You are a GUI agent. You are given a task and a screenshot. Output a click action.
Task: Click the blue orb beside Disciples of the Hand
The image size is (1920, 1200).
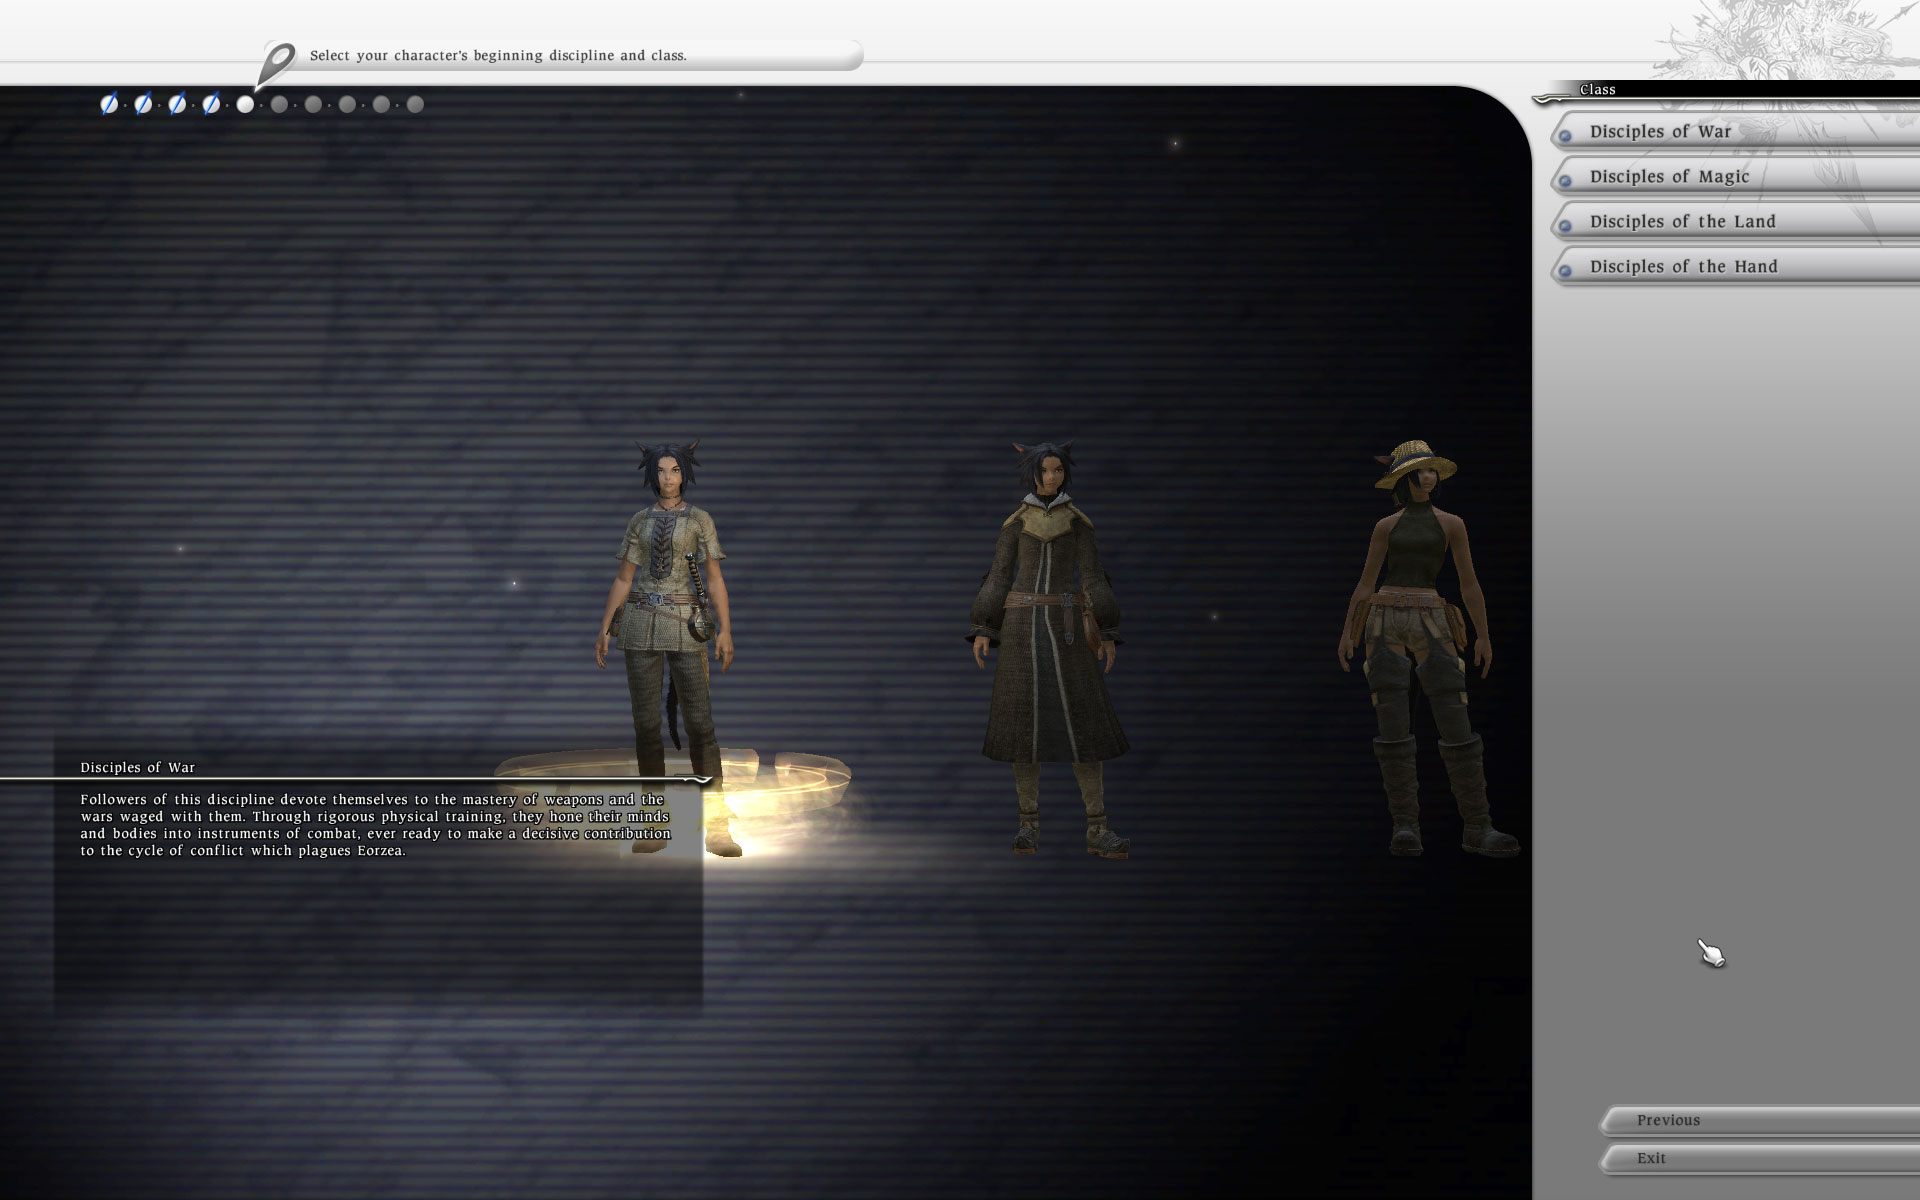(x=1565, y=270)
